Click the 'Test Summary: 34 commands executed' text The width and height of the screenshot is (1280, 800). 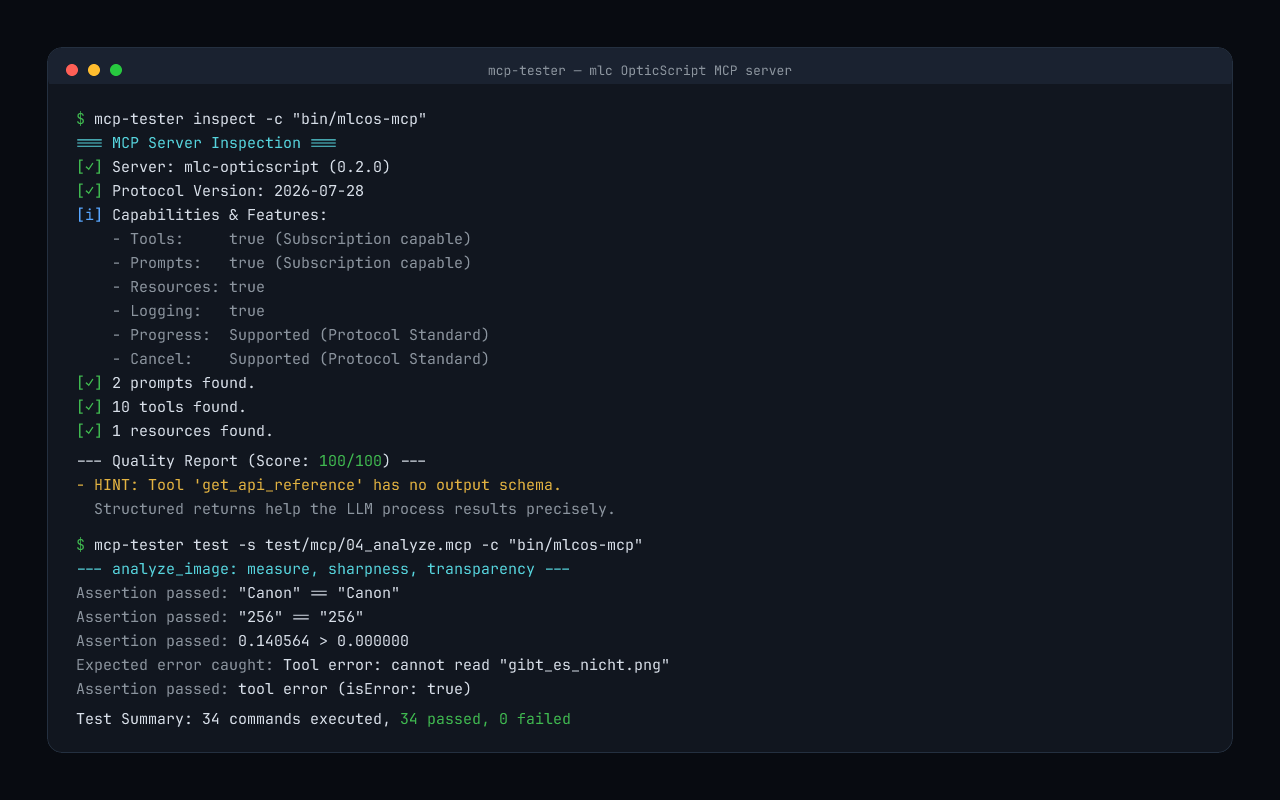point(233,719)
